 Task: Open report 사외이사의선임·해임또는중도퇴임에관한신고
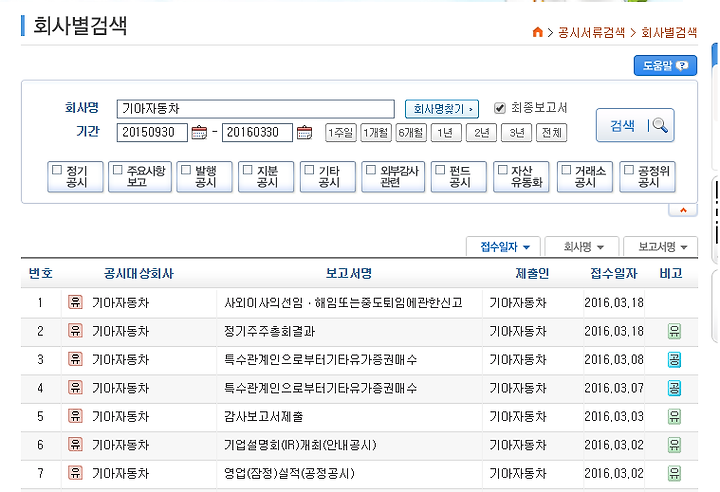coord(343,303)
